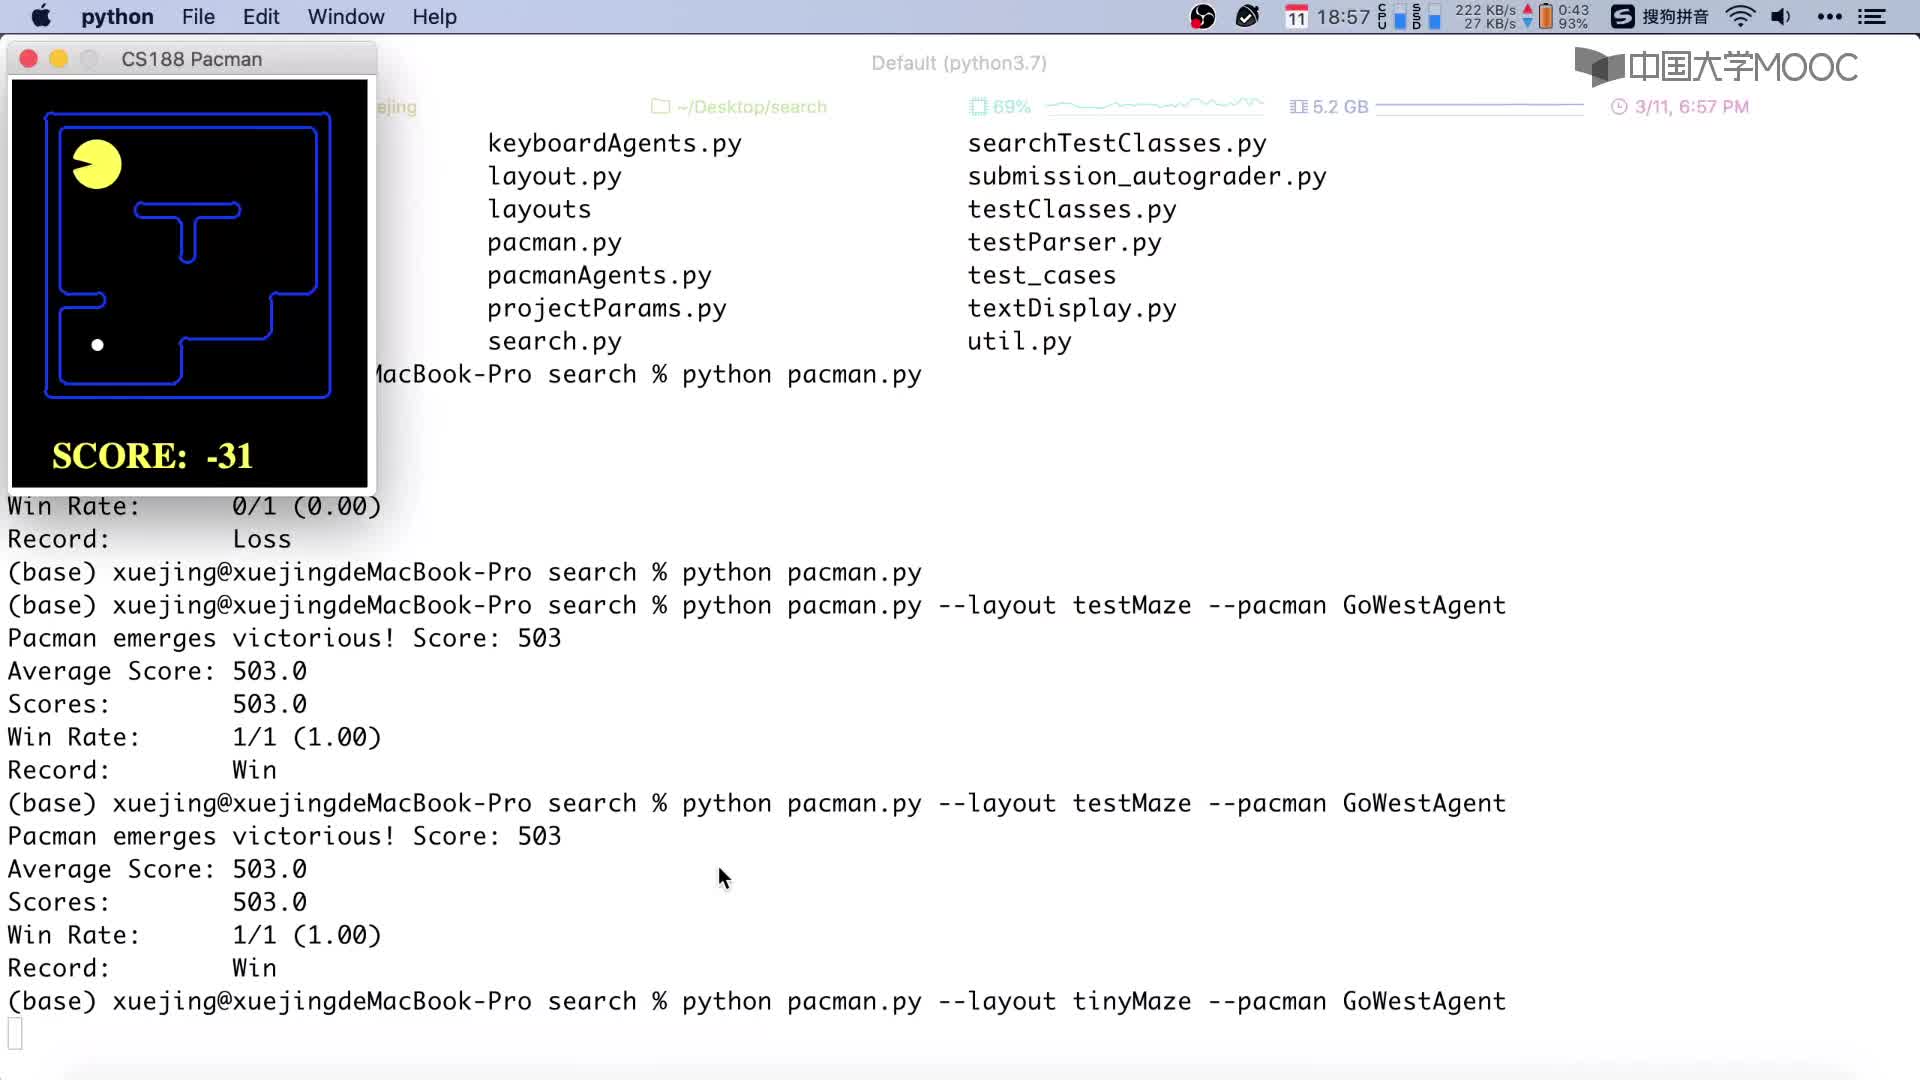This screenshot has width=1920, height=1080.
Task: Click the 5.2 GB memory status bar indicator
Action: 1329,107
